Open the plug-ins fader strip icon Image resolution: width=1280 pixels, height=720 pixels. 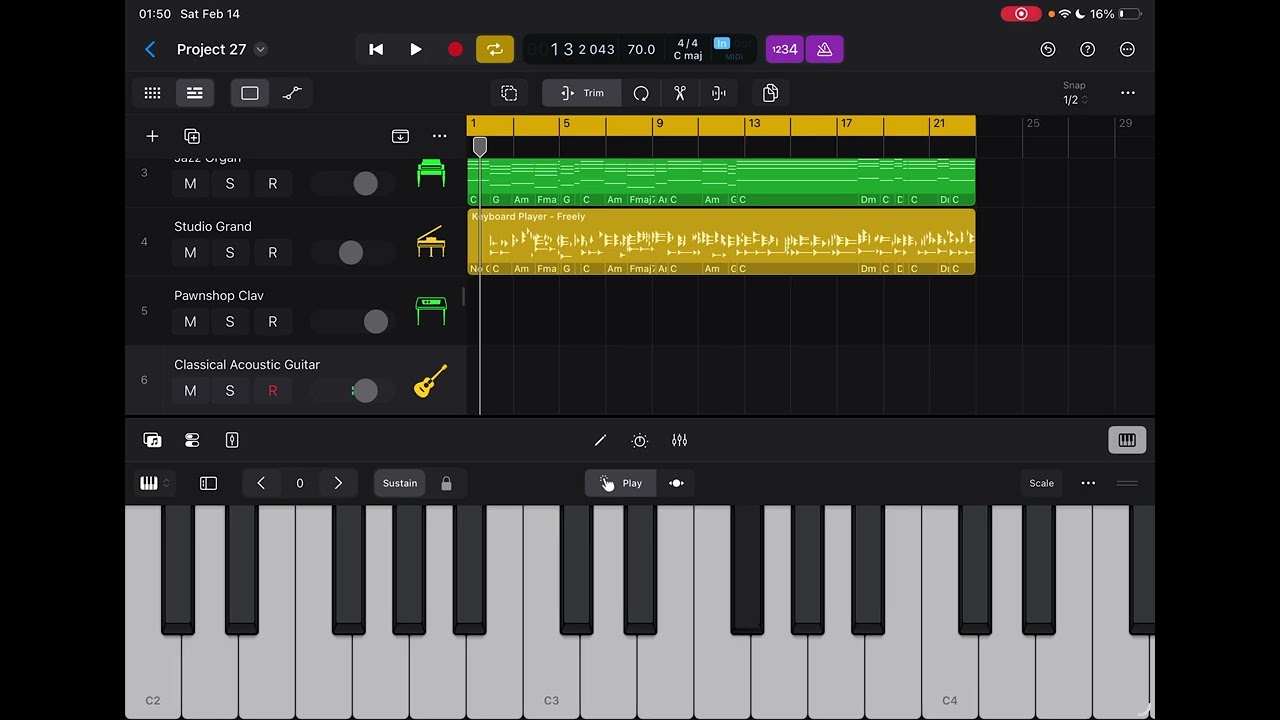coord(192,440)
